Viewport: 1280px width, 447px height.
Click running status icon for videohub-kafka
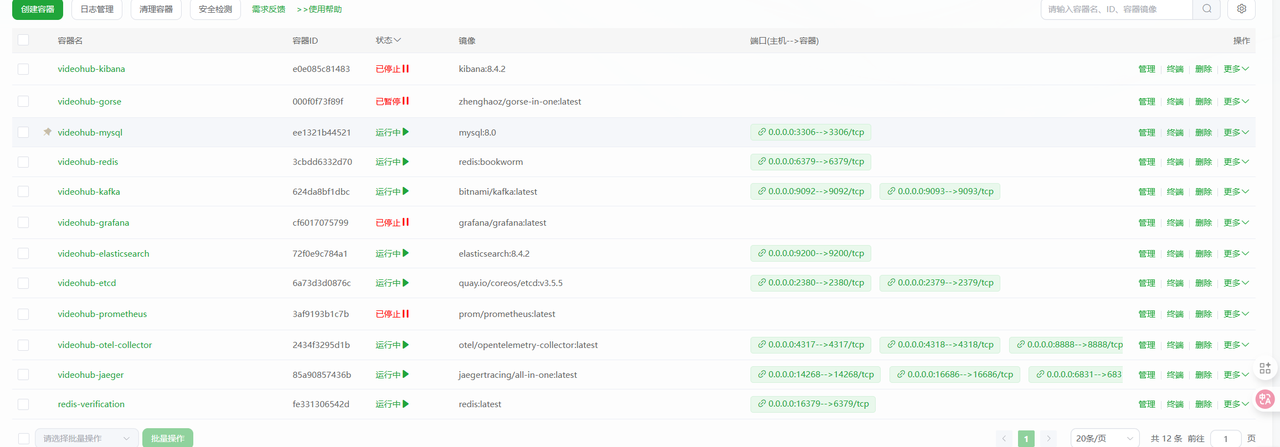406,191
